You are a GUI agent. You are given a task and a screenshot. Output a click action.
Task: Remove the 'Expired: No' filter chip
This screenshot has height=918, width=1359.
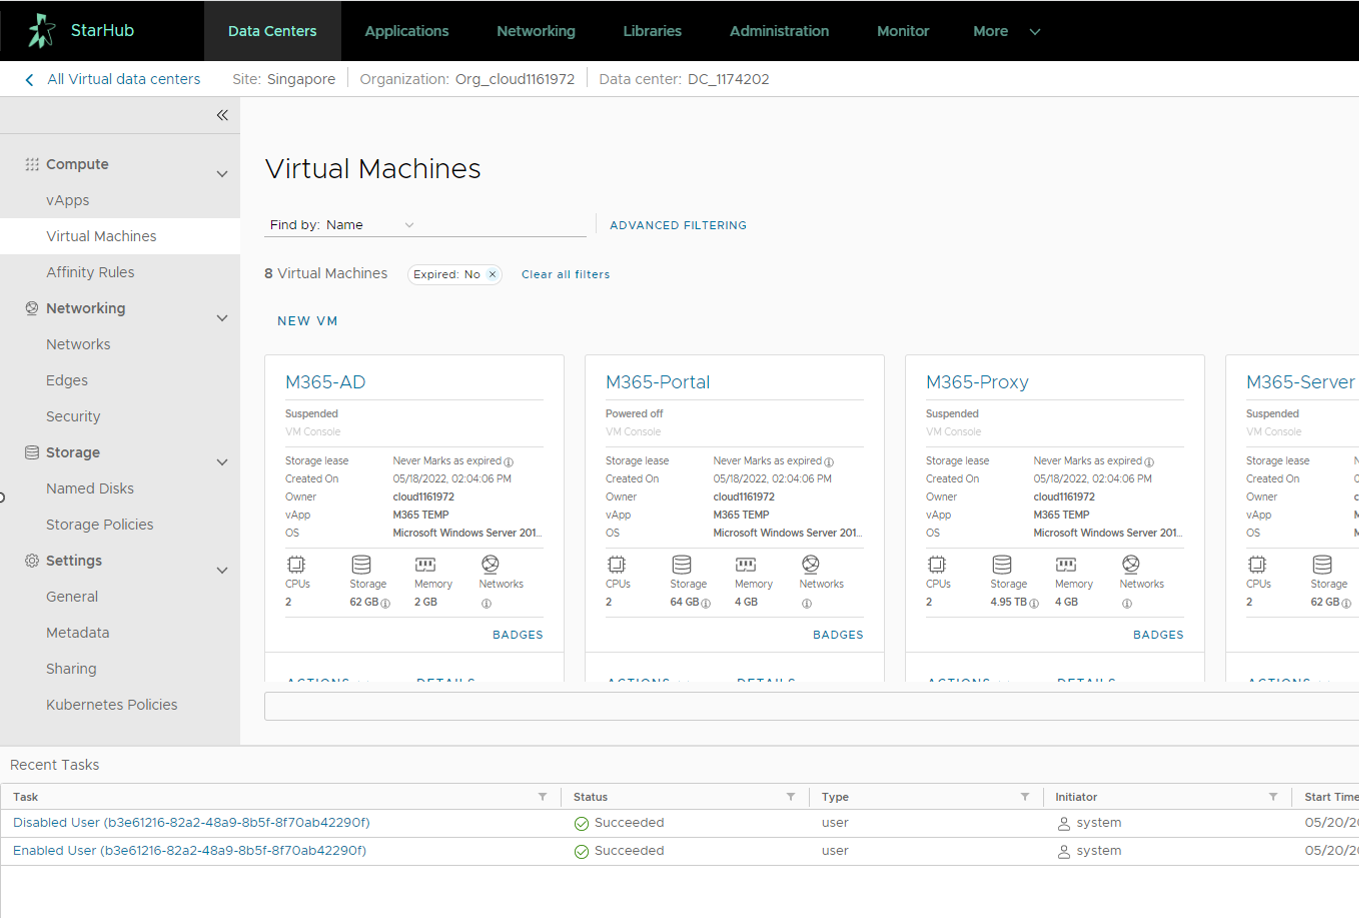[492, 274]
